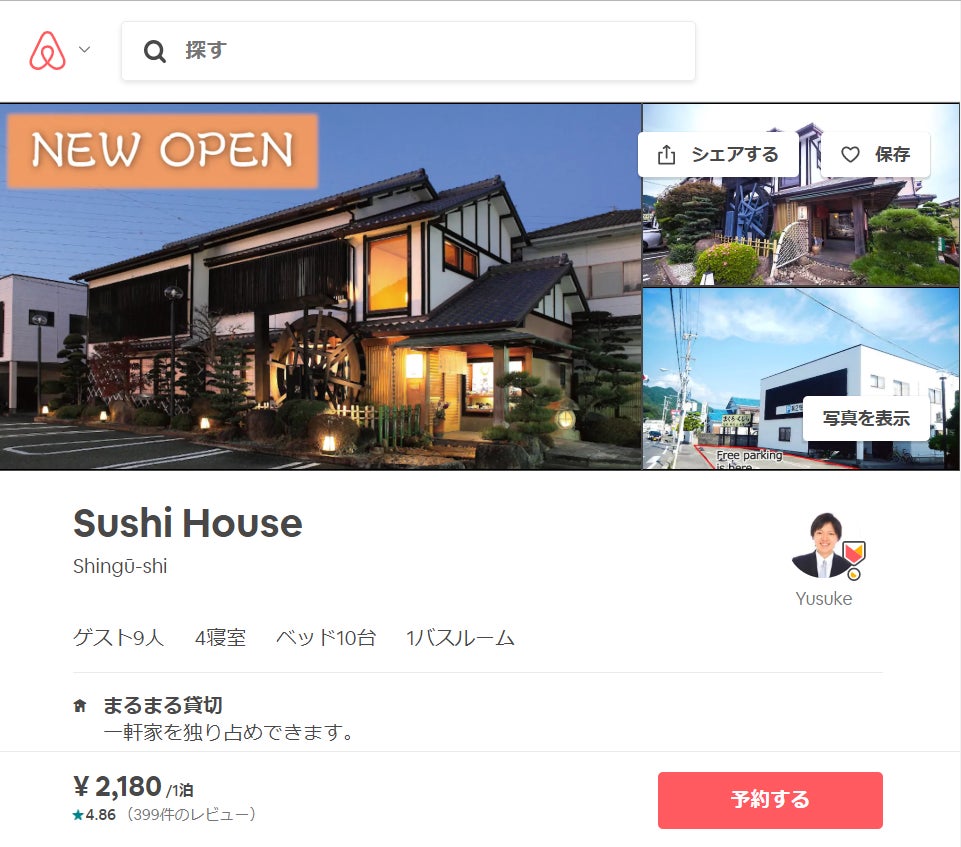Click the house icon beside まるまる貸切

[x=80, y=705]
